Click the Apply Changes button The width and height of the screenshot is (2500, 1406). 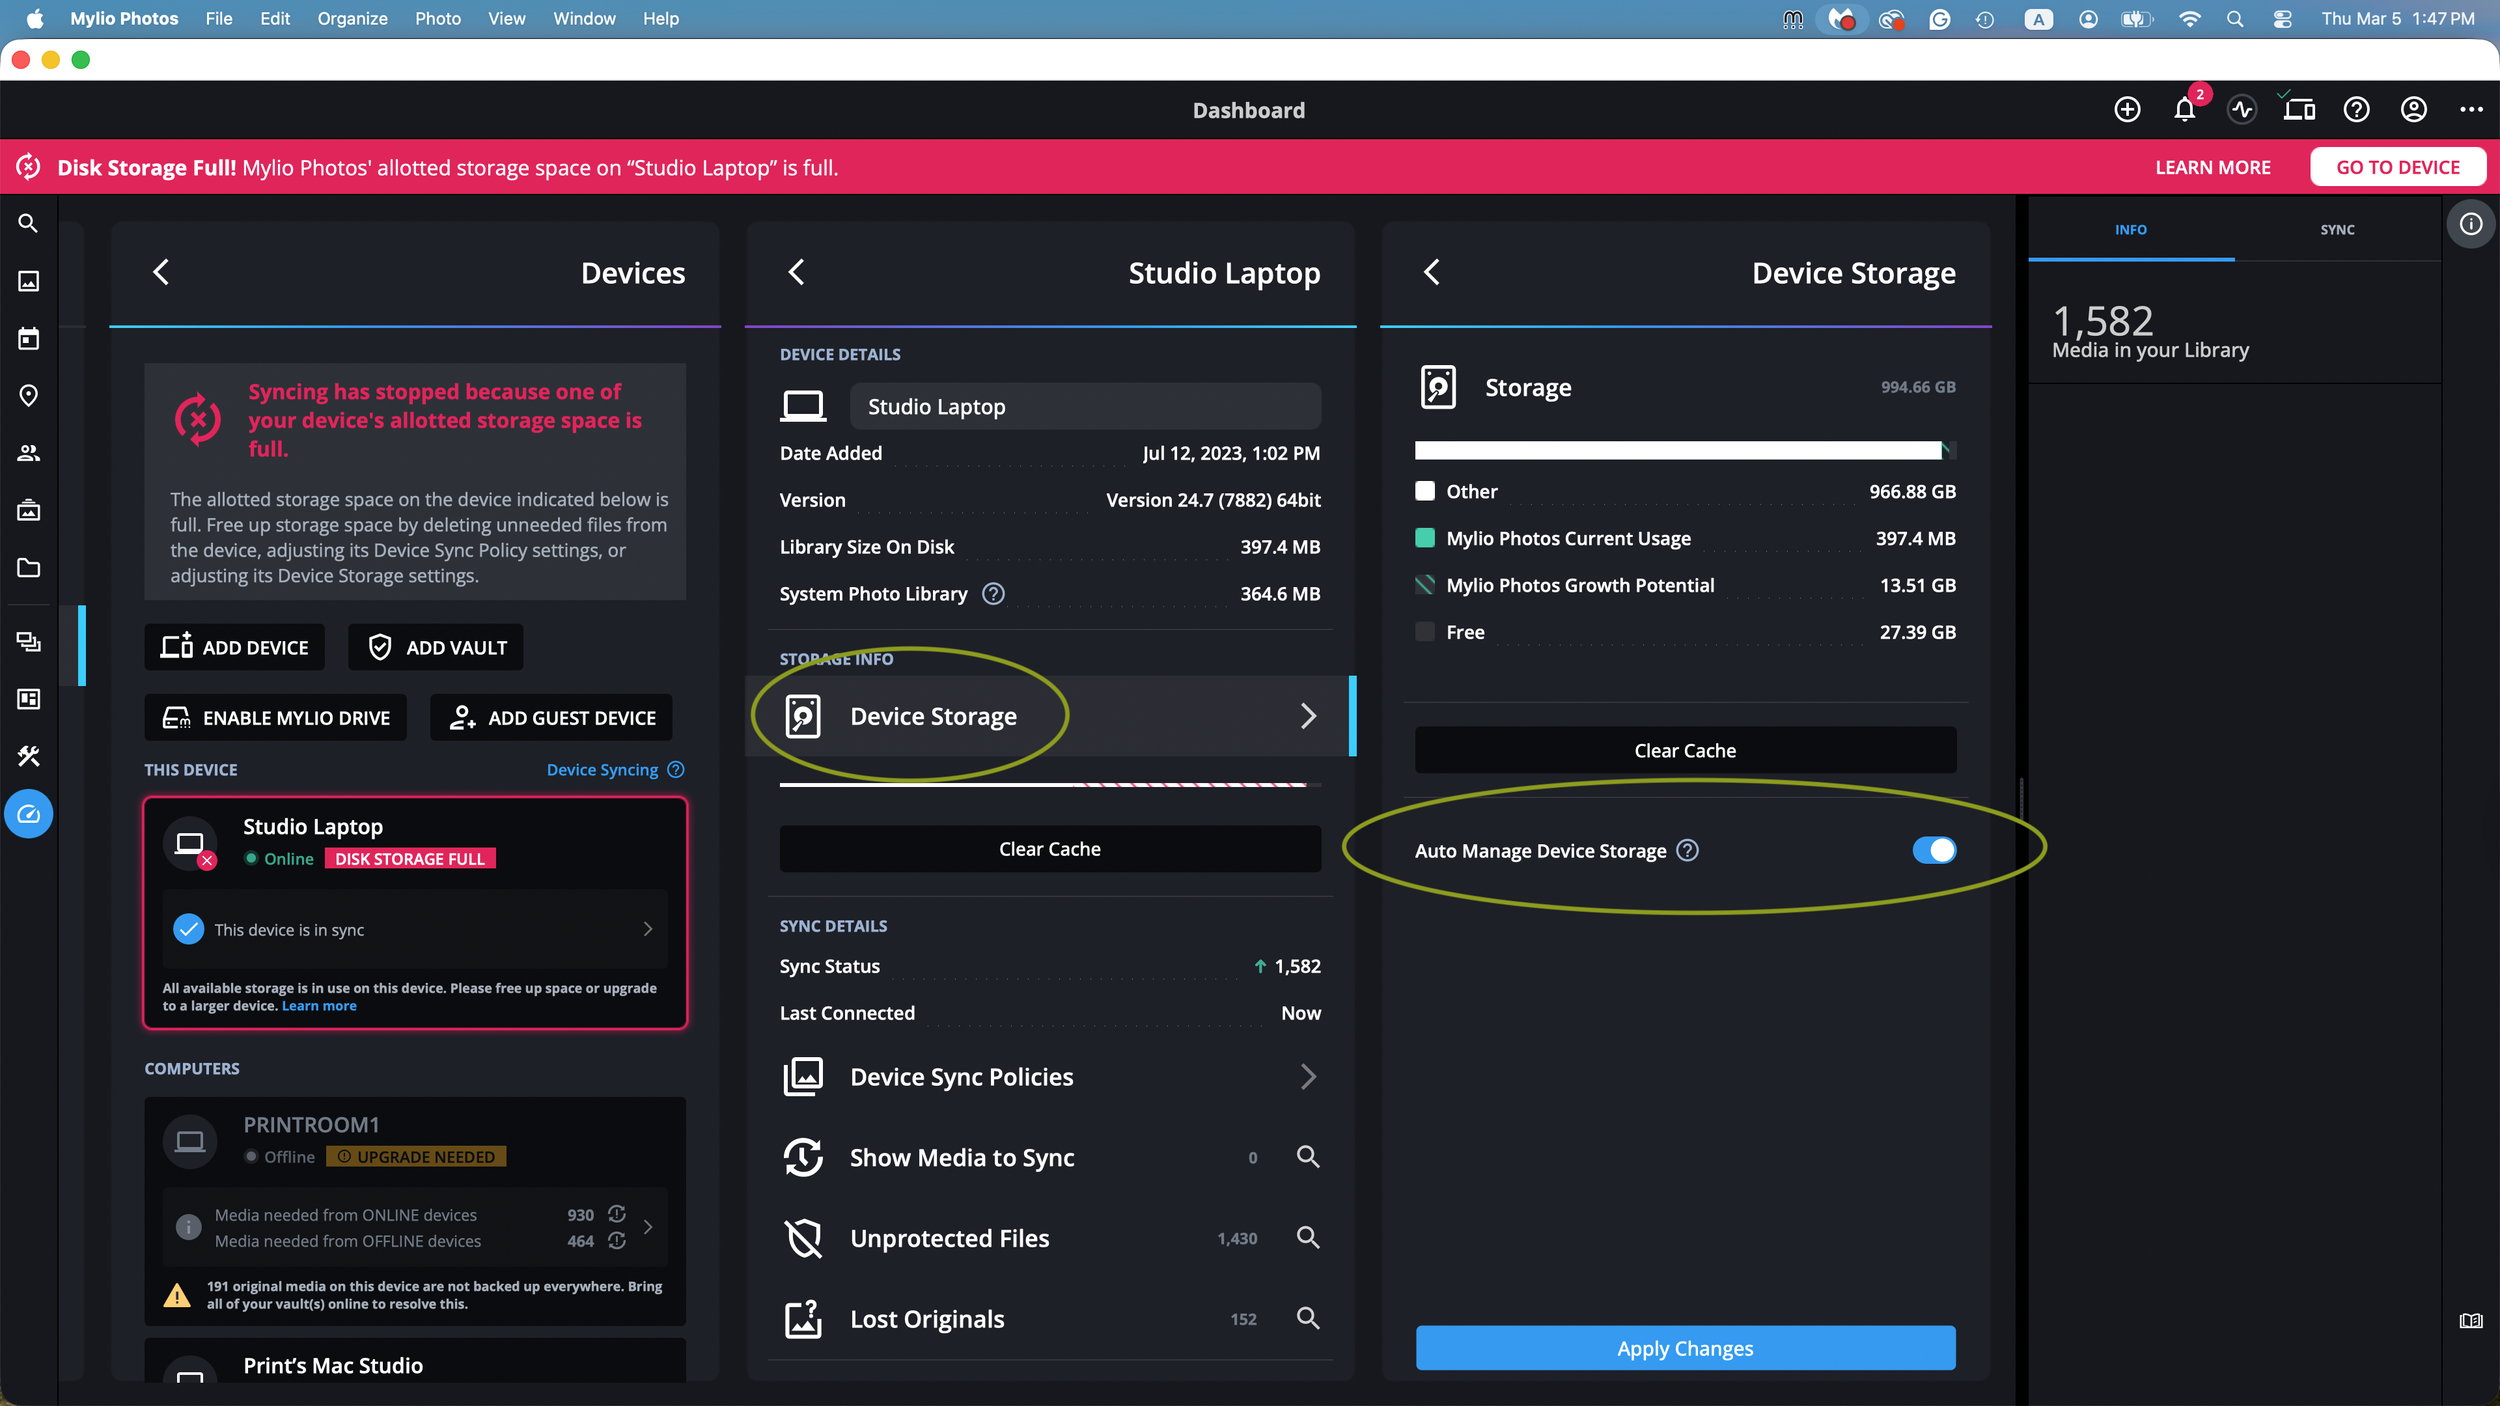coord(1685,1348)
